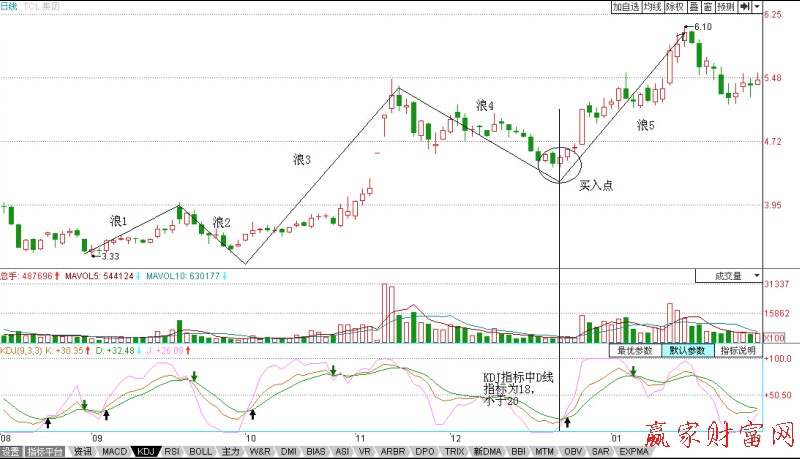The width and height of the screenshot is (800, 459).
Task: Click the 6.10 high price marker
Action: click(x=702, y=27)
